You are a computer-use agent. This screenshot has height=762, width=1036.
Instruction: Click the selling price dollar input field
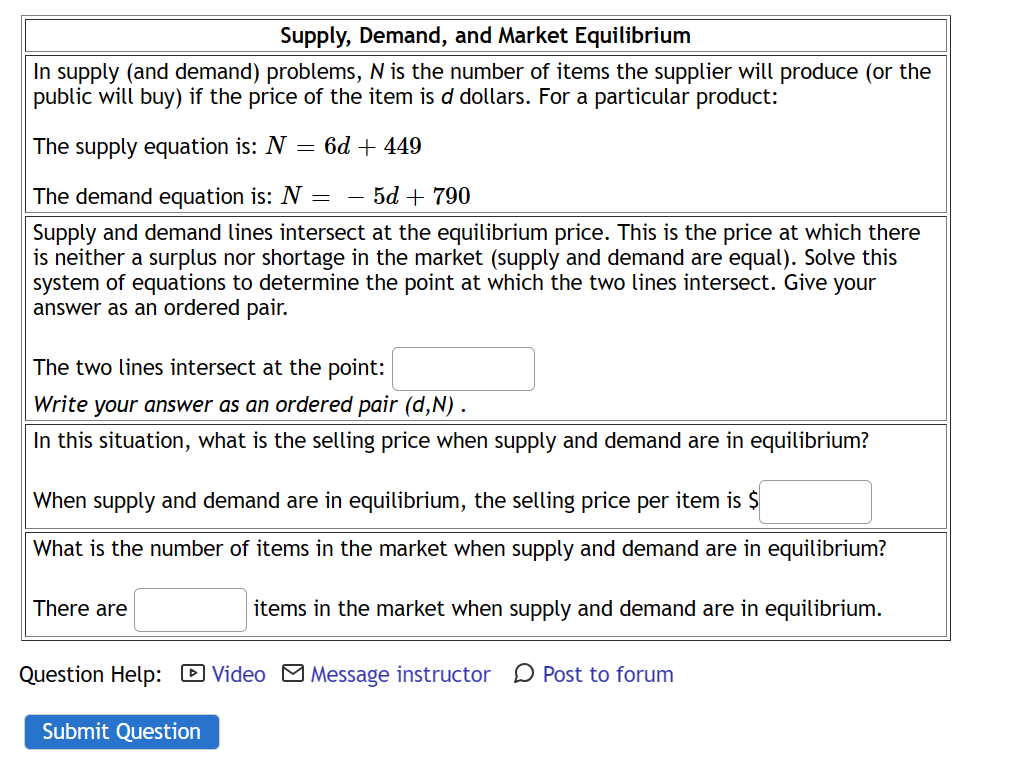(815, 501)
